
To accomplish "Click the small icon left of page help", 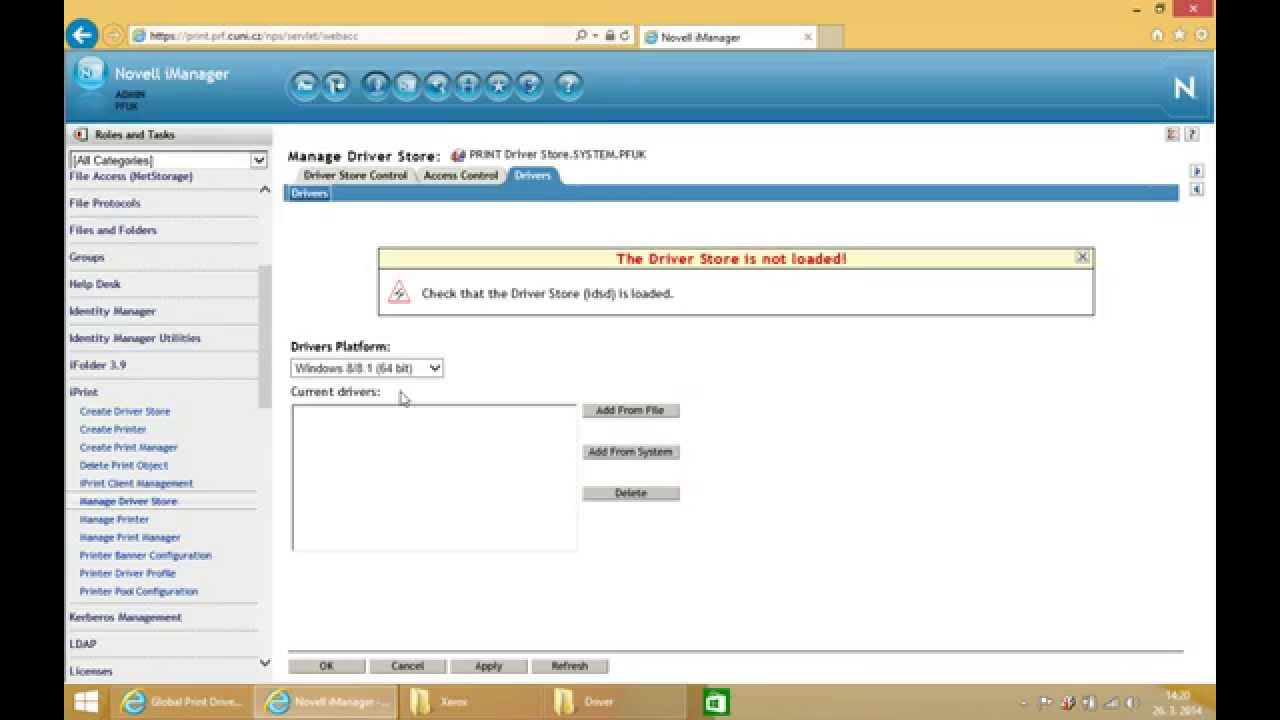I will tap(1172, 134).
